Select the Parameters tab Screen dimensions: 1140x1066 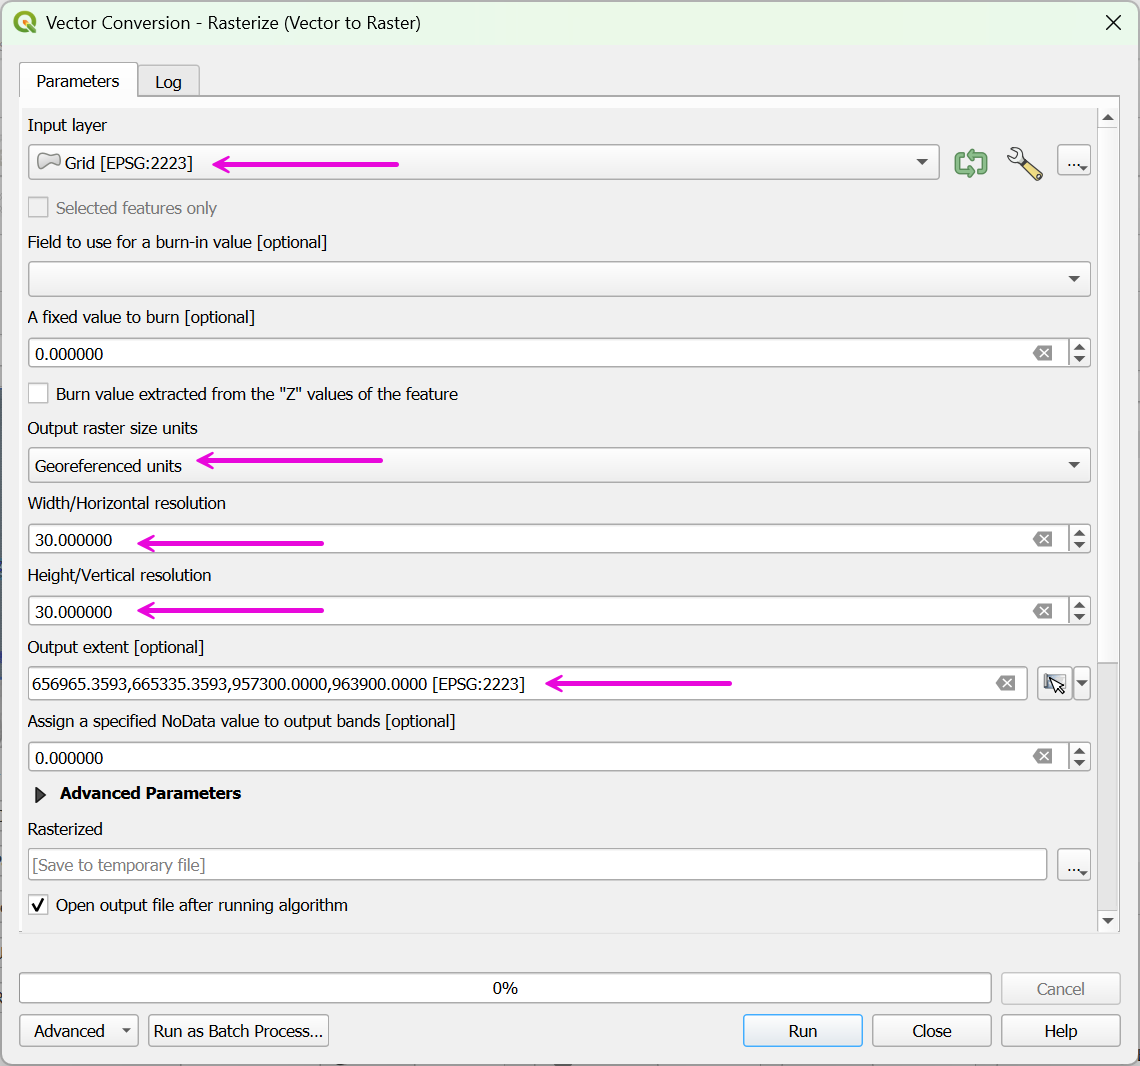coord(78,81)
